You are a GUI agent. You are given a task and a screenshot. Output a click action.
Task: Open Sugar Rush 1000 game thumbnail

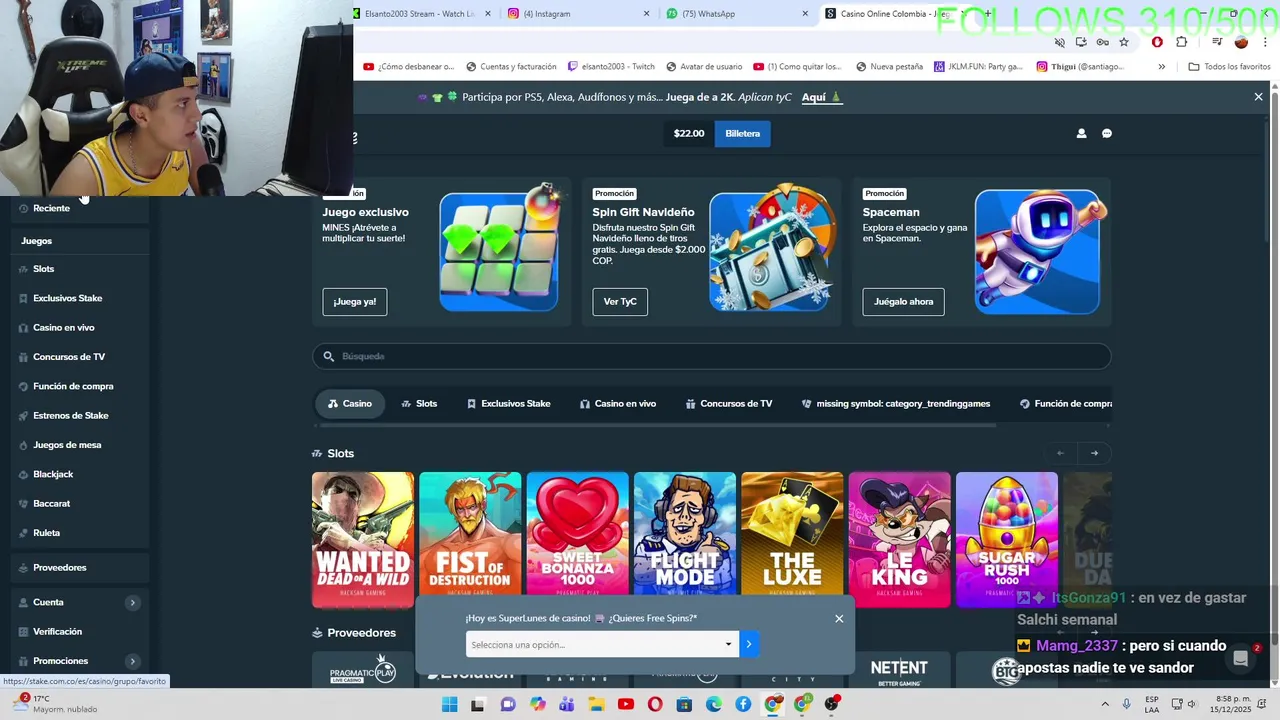point(1007,540)
